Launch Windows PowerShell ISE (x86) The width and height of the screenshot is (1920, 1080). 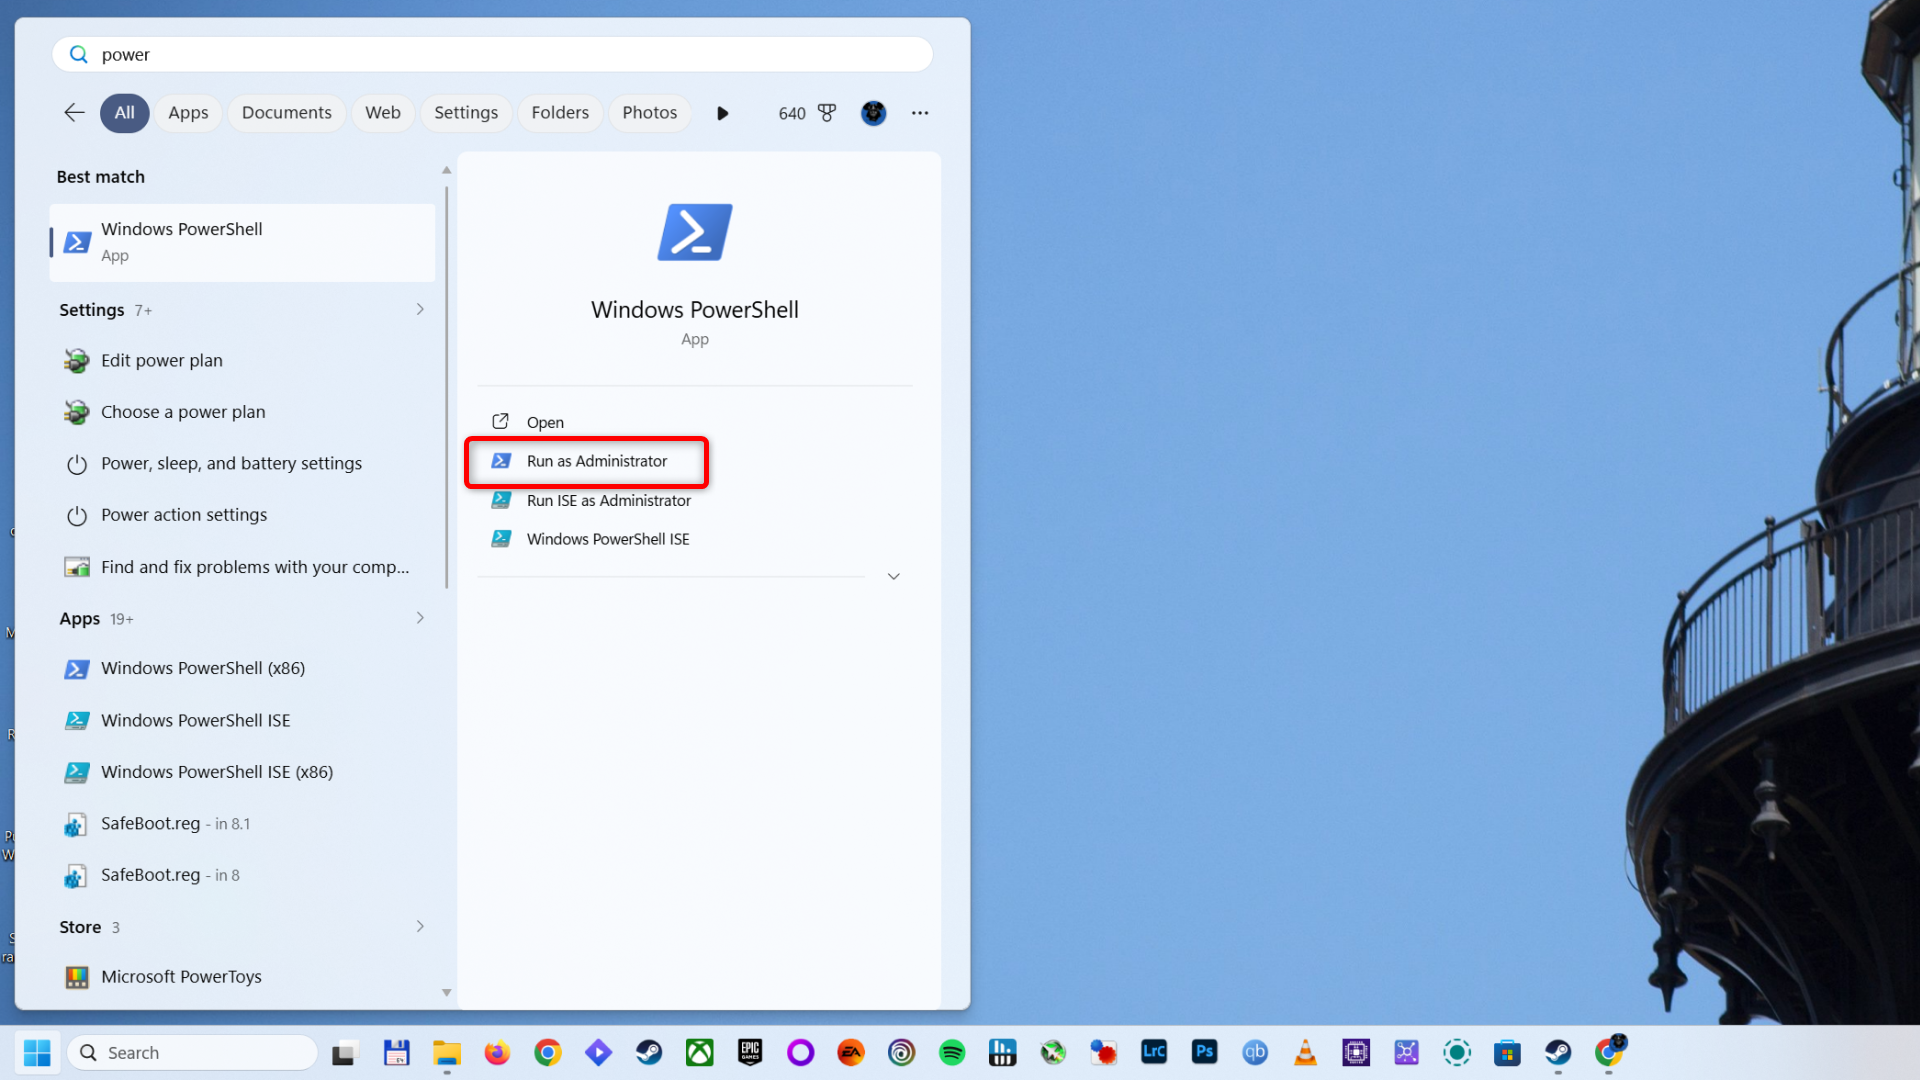pos(242,772)
